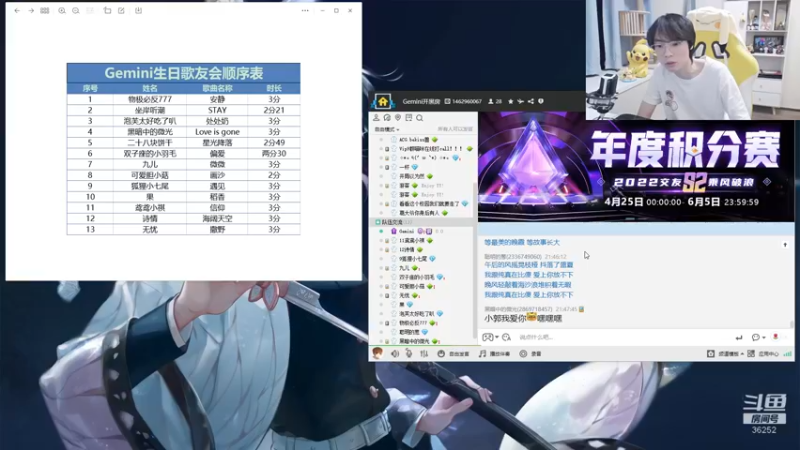Rotate the image in the viewer
The width and height of the screenshot is (800, 450).
coord(107,11)
